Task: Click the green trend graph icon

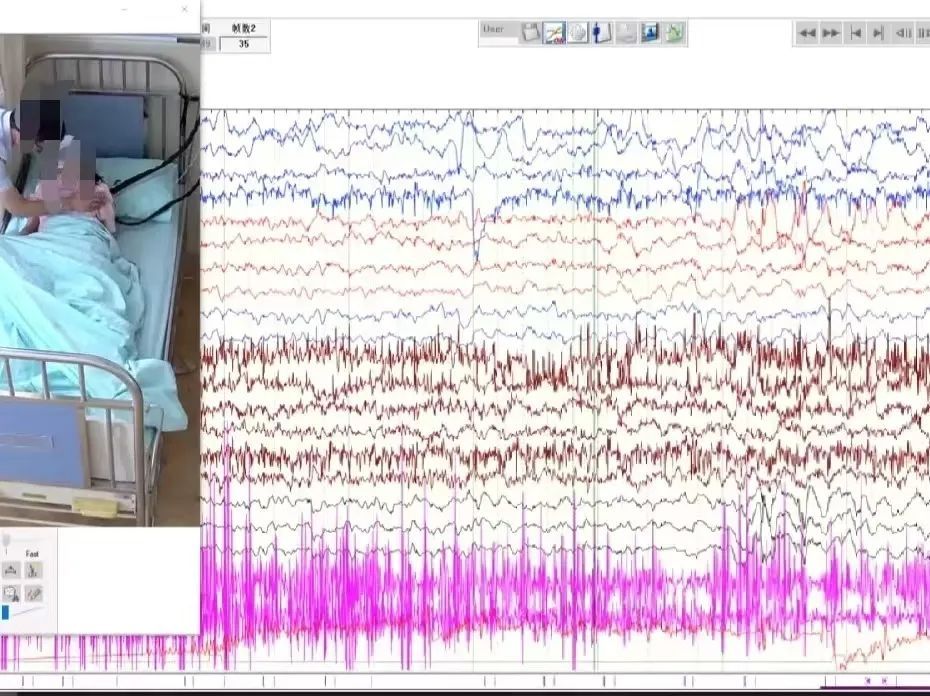Action: coord(674,32)
